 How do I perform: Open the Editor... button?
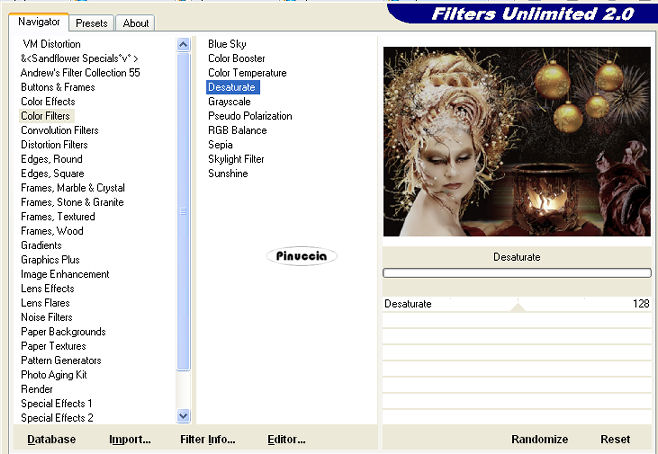pyautogui.click(x=287, y=439)
